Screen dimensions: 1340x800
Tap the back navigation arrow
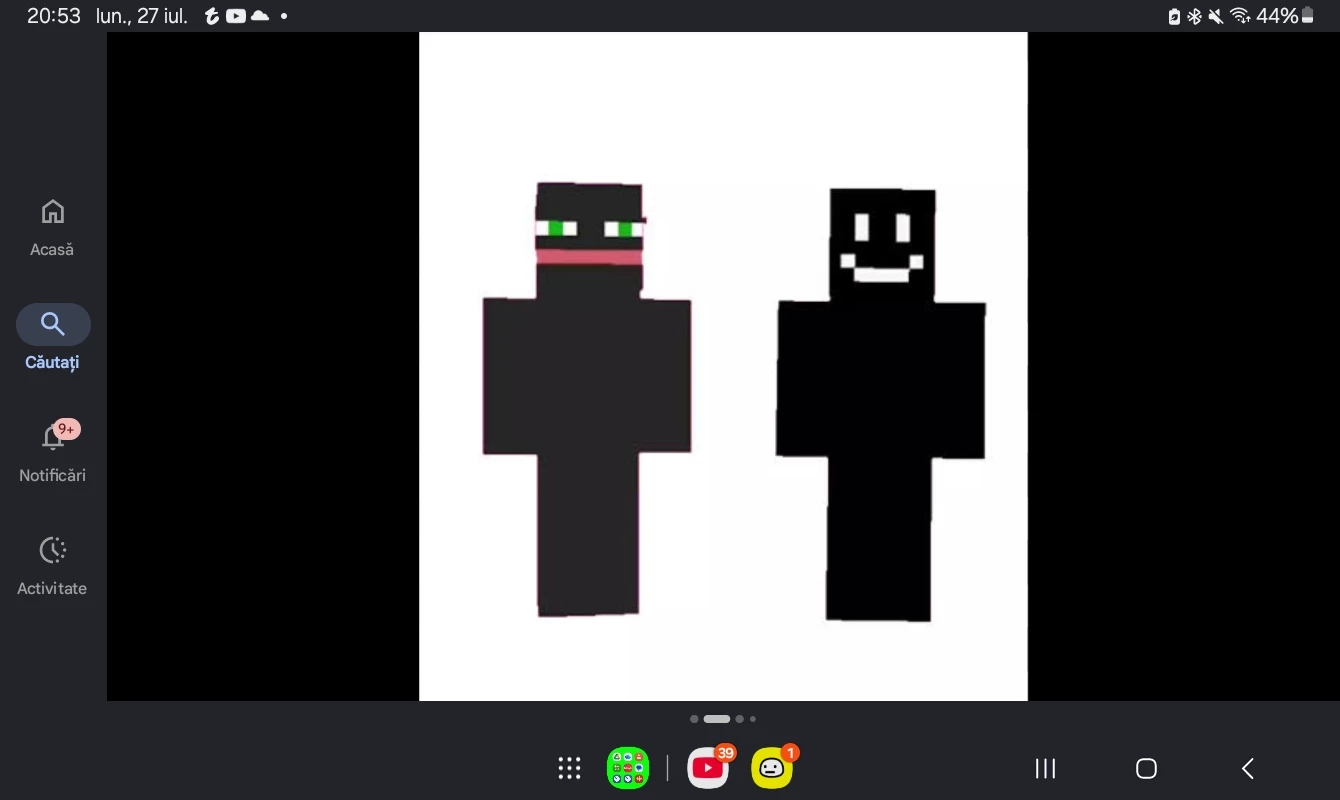1247,768
